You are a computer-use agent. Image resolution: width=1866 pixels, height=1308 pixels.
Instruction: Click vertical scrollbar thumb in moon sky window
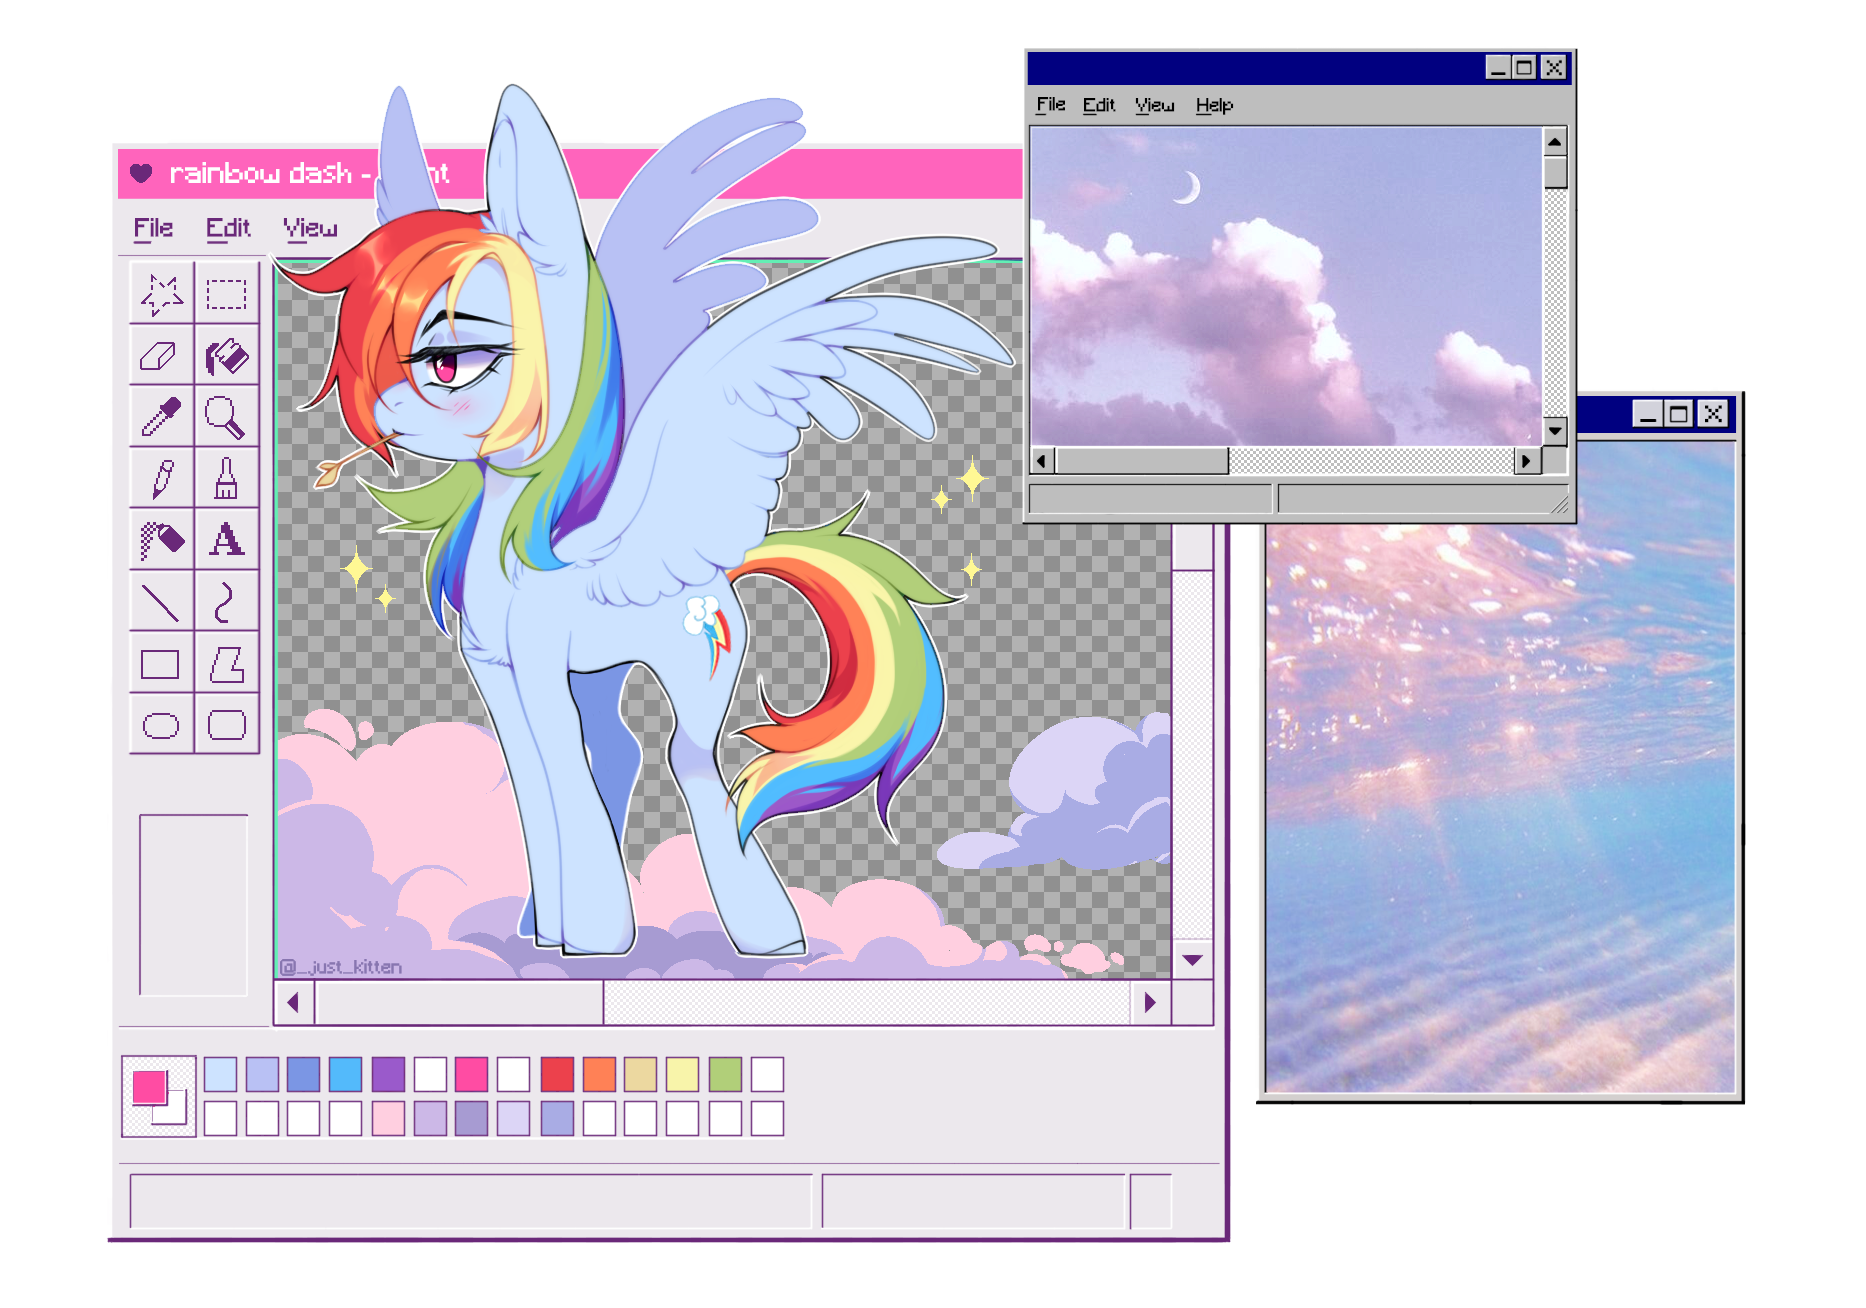(1554, 172)
